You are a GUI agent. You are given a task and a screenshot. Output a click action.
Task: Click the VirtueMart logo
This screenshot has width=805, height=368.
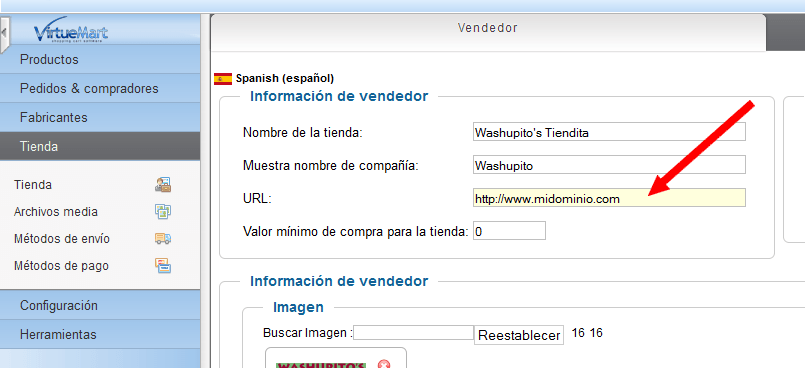pos(71,32)
